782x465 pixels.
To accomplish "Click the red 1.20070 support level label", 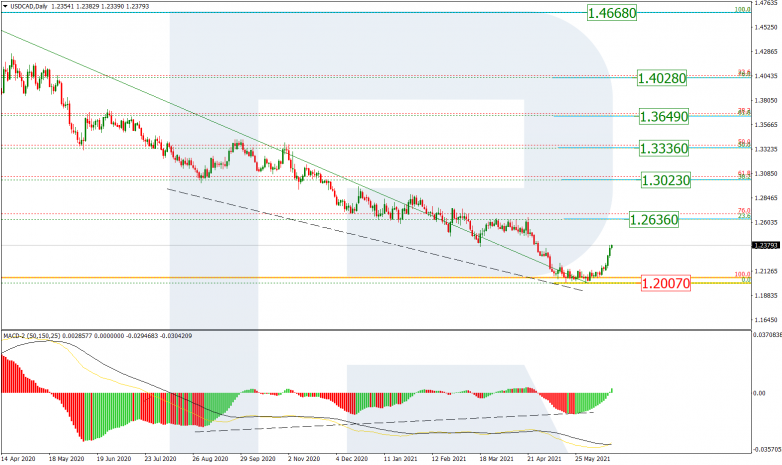I will (x=666, y=283).
